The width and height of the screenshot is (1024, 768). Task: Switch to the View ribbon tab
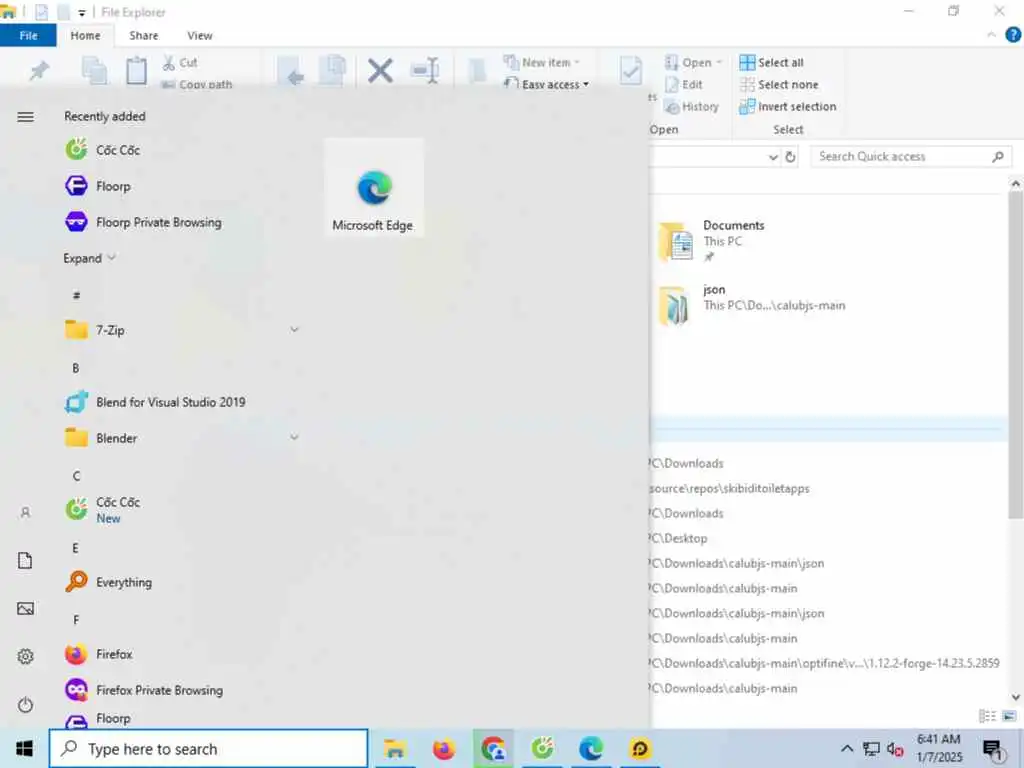(200, 35)
